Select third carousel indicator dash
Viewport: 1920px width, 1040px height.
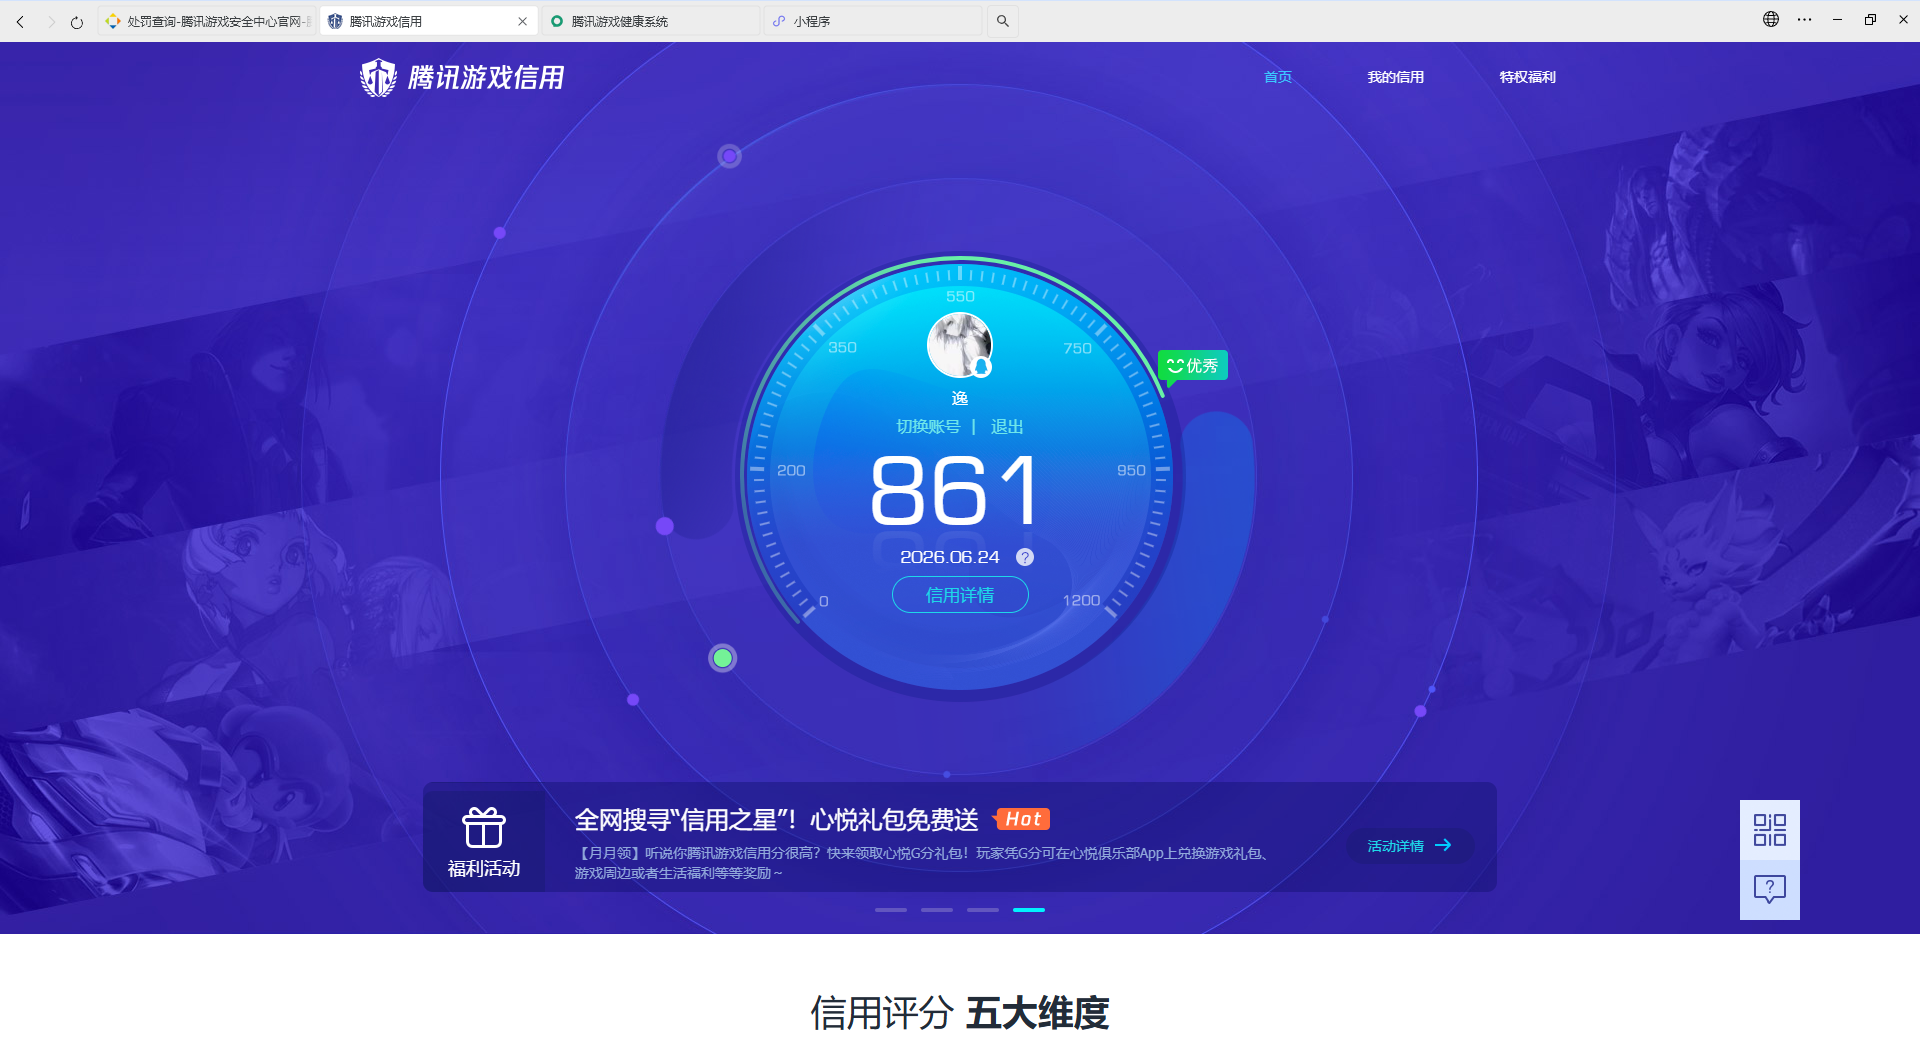[x=983, y=910]
